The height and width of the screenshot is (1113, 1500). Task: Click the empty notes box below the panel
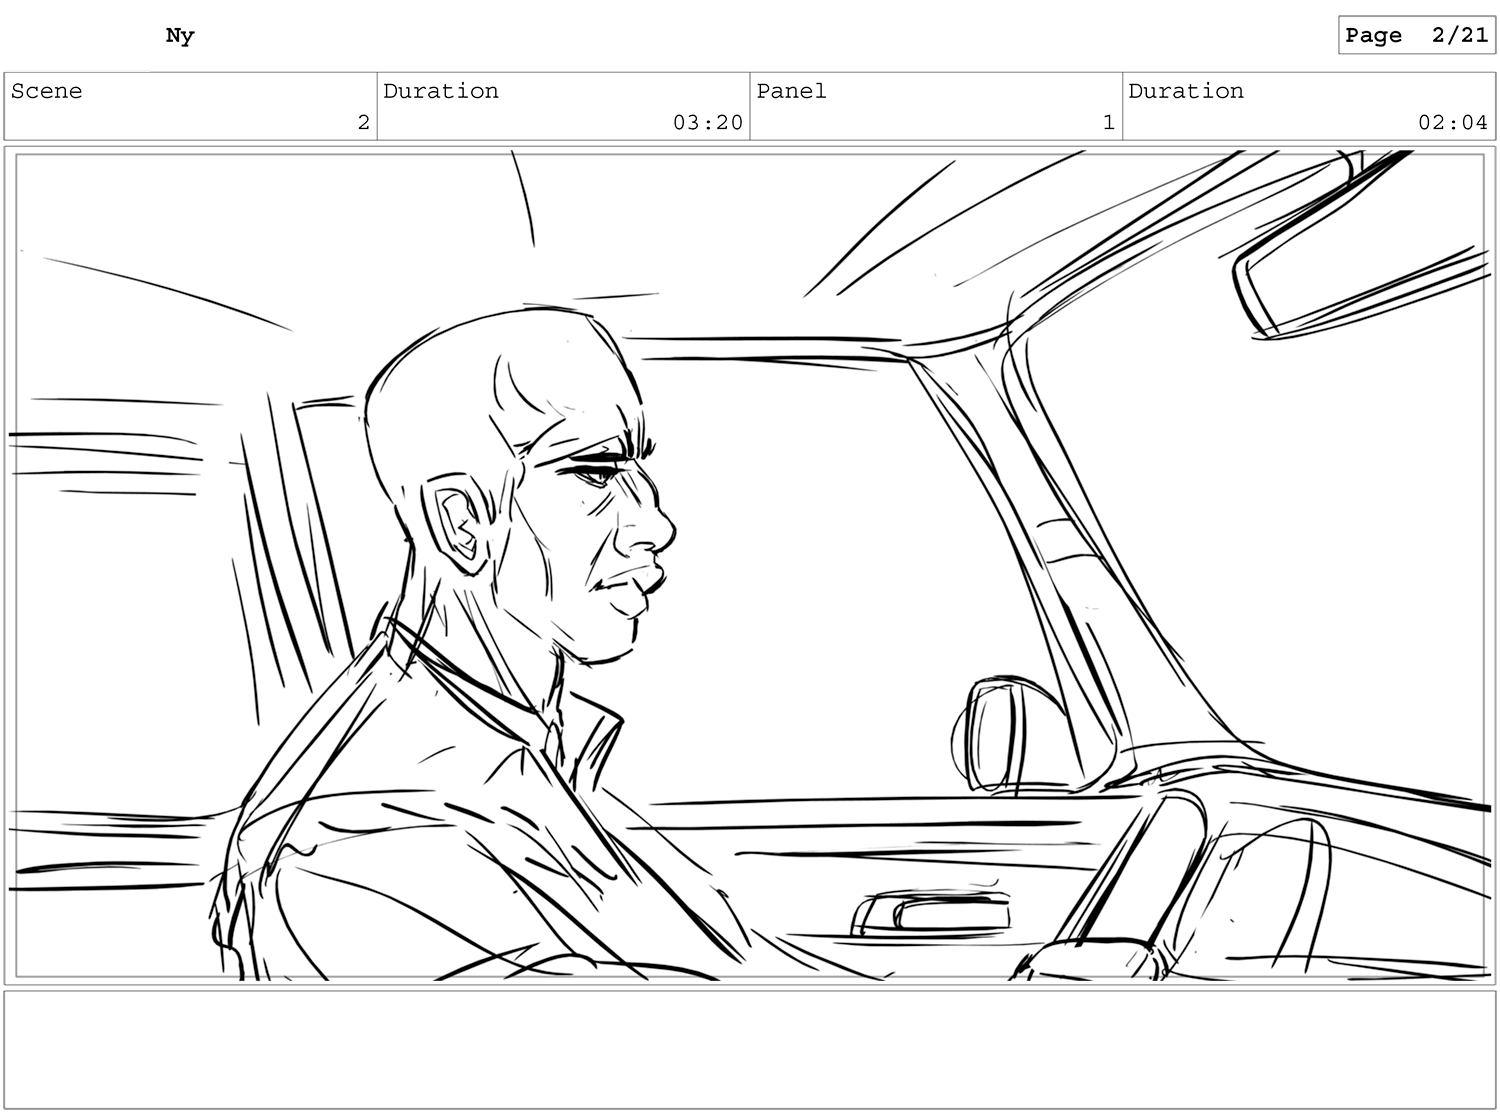(750, 1049)
